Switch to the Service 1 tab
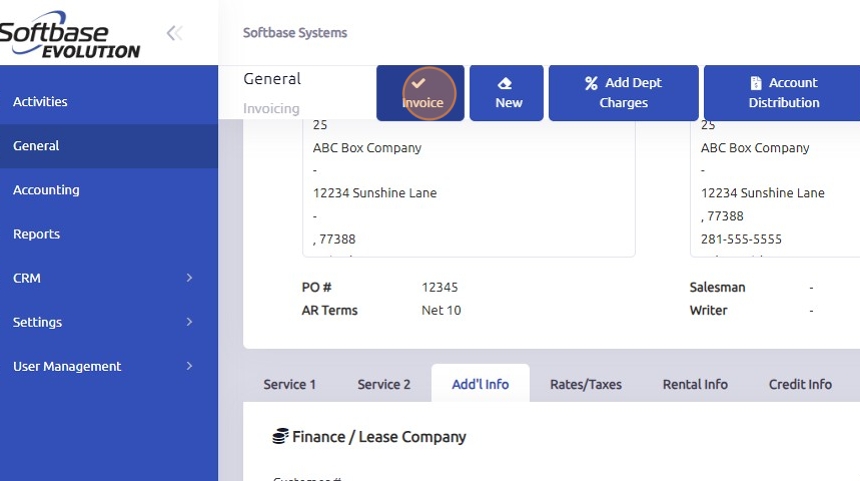This screenshot has width=860, height=481. click(290, 384)
